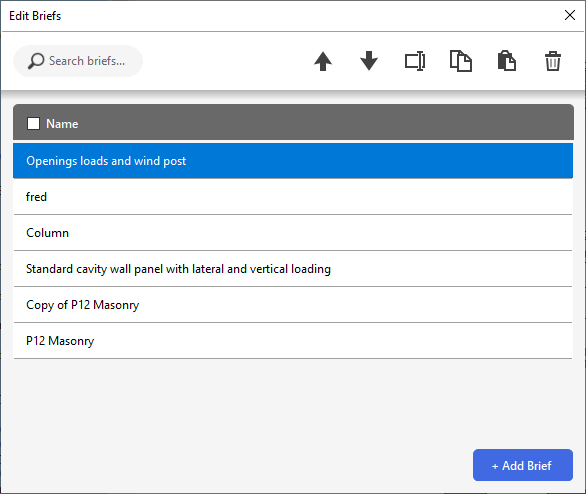The width and height of the screenshot is (586, 494).
Task: Move selected brief down with arrow icon
Action: 369,61
